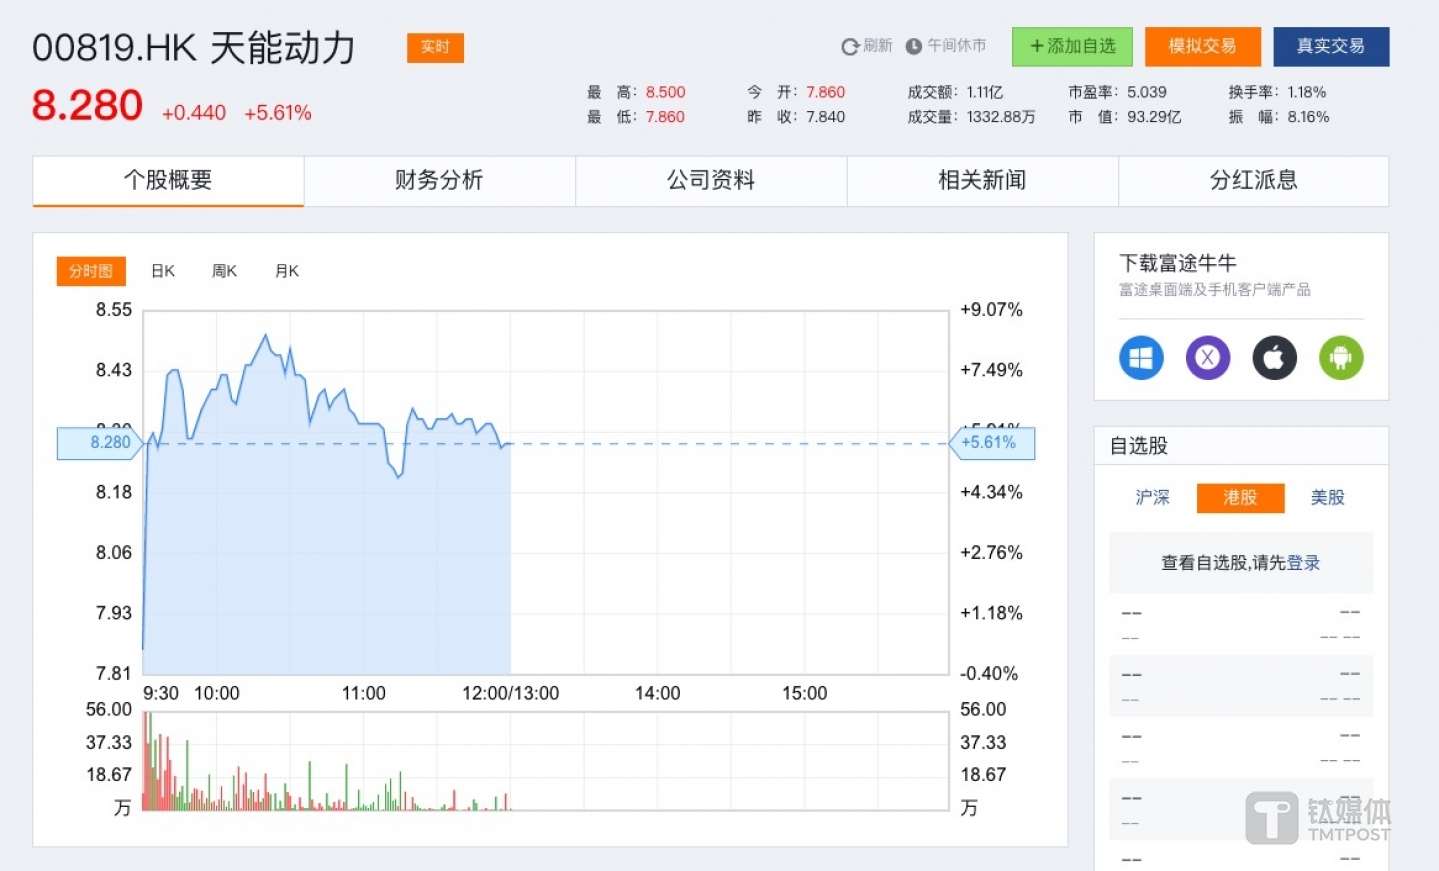Click the purple macOS X download icon
Screen dimensions: 1439x871
pos(1207,358)
